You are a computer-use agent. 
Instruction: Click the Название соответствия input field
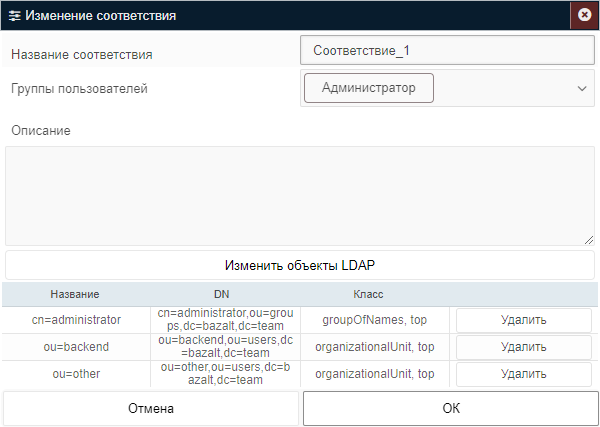point(447,50)
